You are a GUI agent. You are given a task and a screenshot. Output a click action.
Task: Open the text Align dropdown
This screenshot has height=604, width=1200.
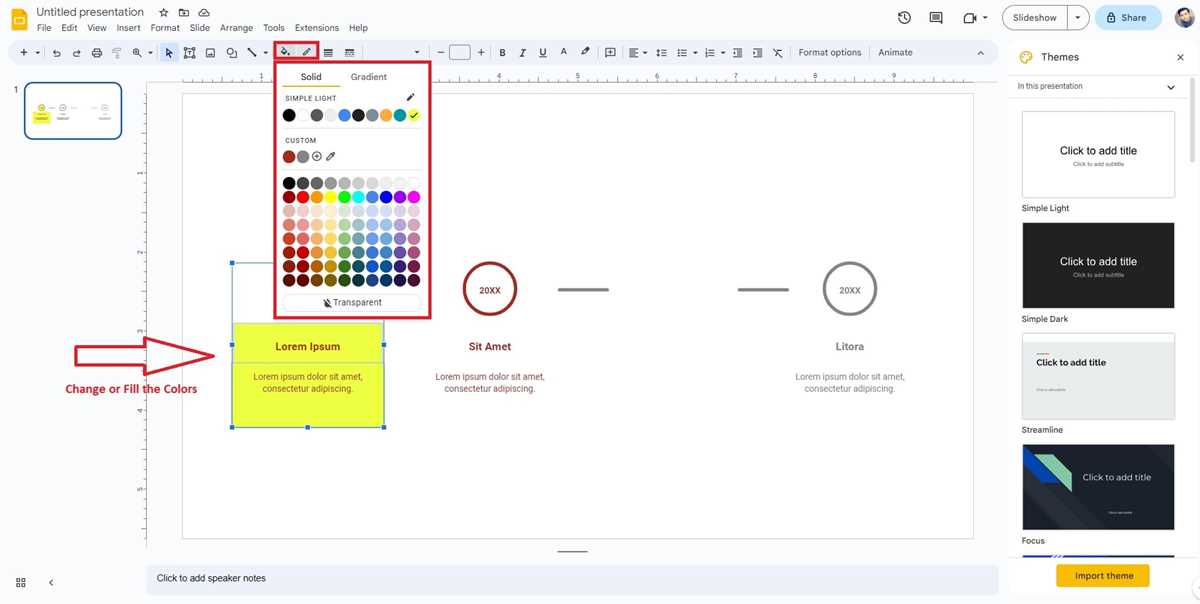pyautogui.click(x=637, y=53)
